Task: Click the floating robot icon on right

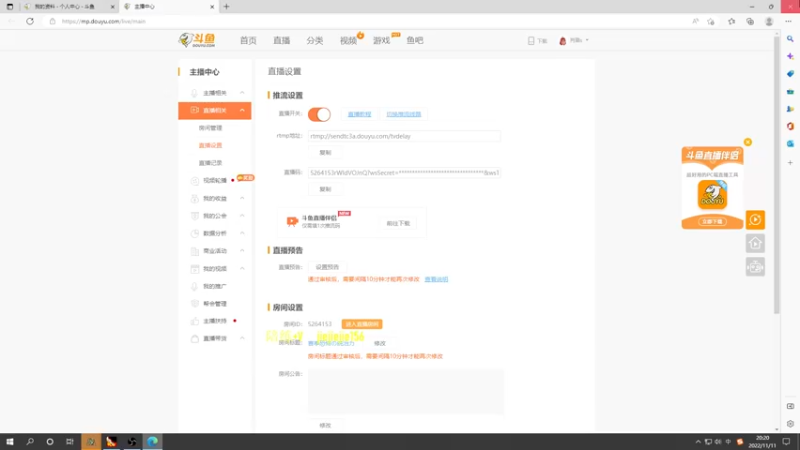Action: point(755,267)
